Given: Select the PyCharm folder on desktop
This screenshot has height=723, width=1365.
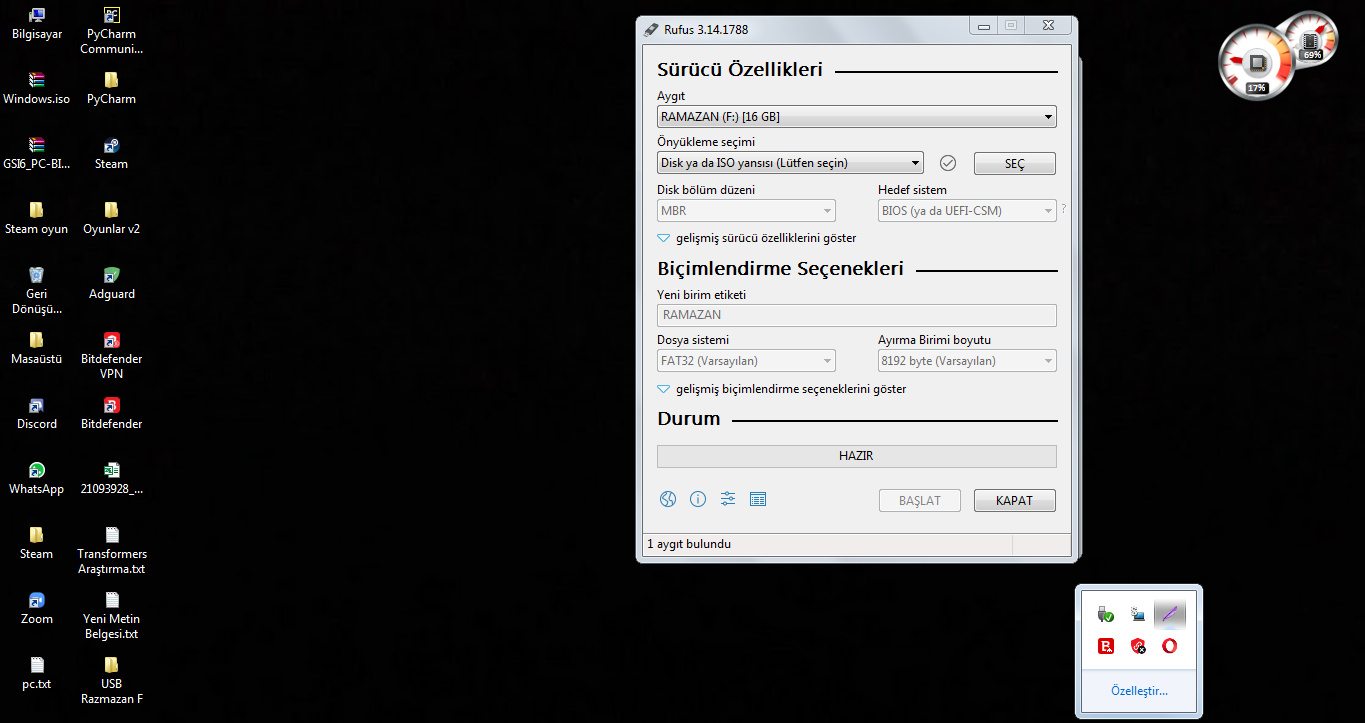Looking at the screenshot, I should click(112, 88).
